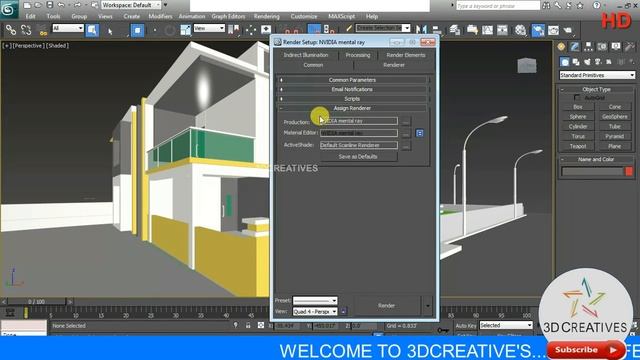Switch to the Renderer tab
Screen dimensions: 640x360
point(394,65)
